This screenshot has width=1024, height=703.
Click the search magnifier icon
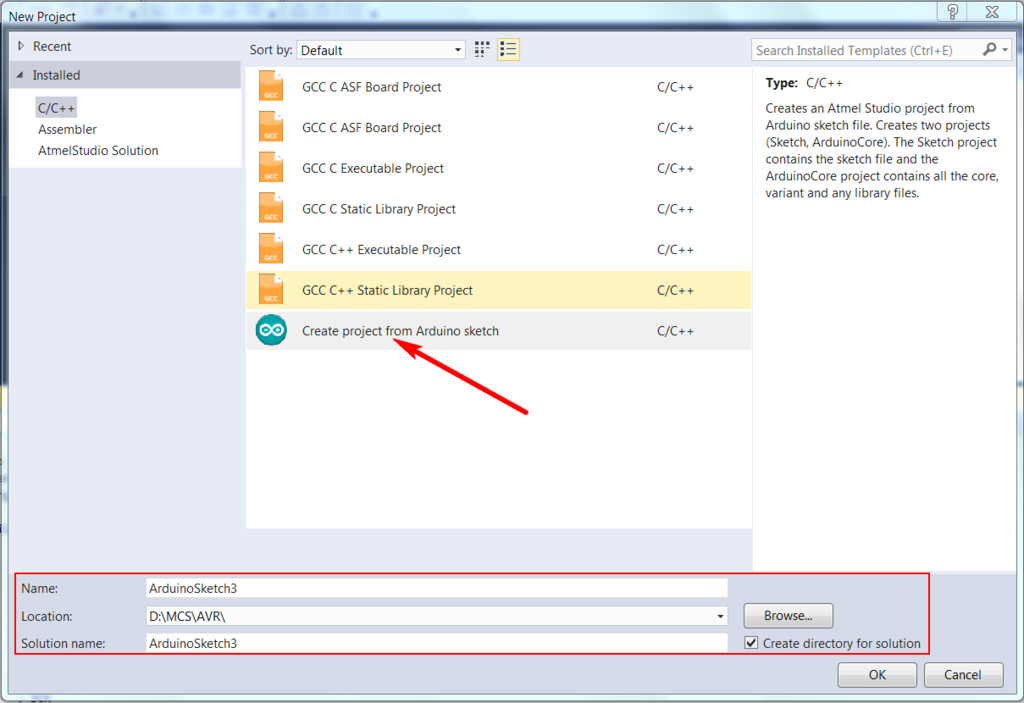pyautogui.click(x=989, y=50)
